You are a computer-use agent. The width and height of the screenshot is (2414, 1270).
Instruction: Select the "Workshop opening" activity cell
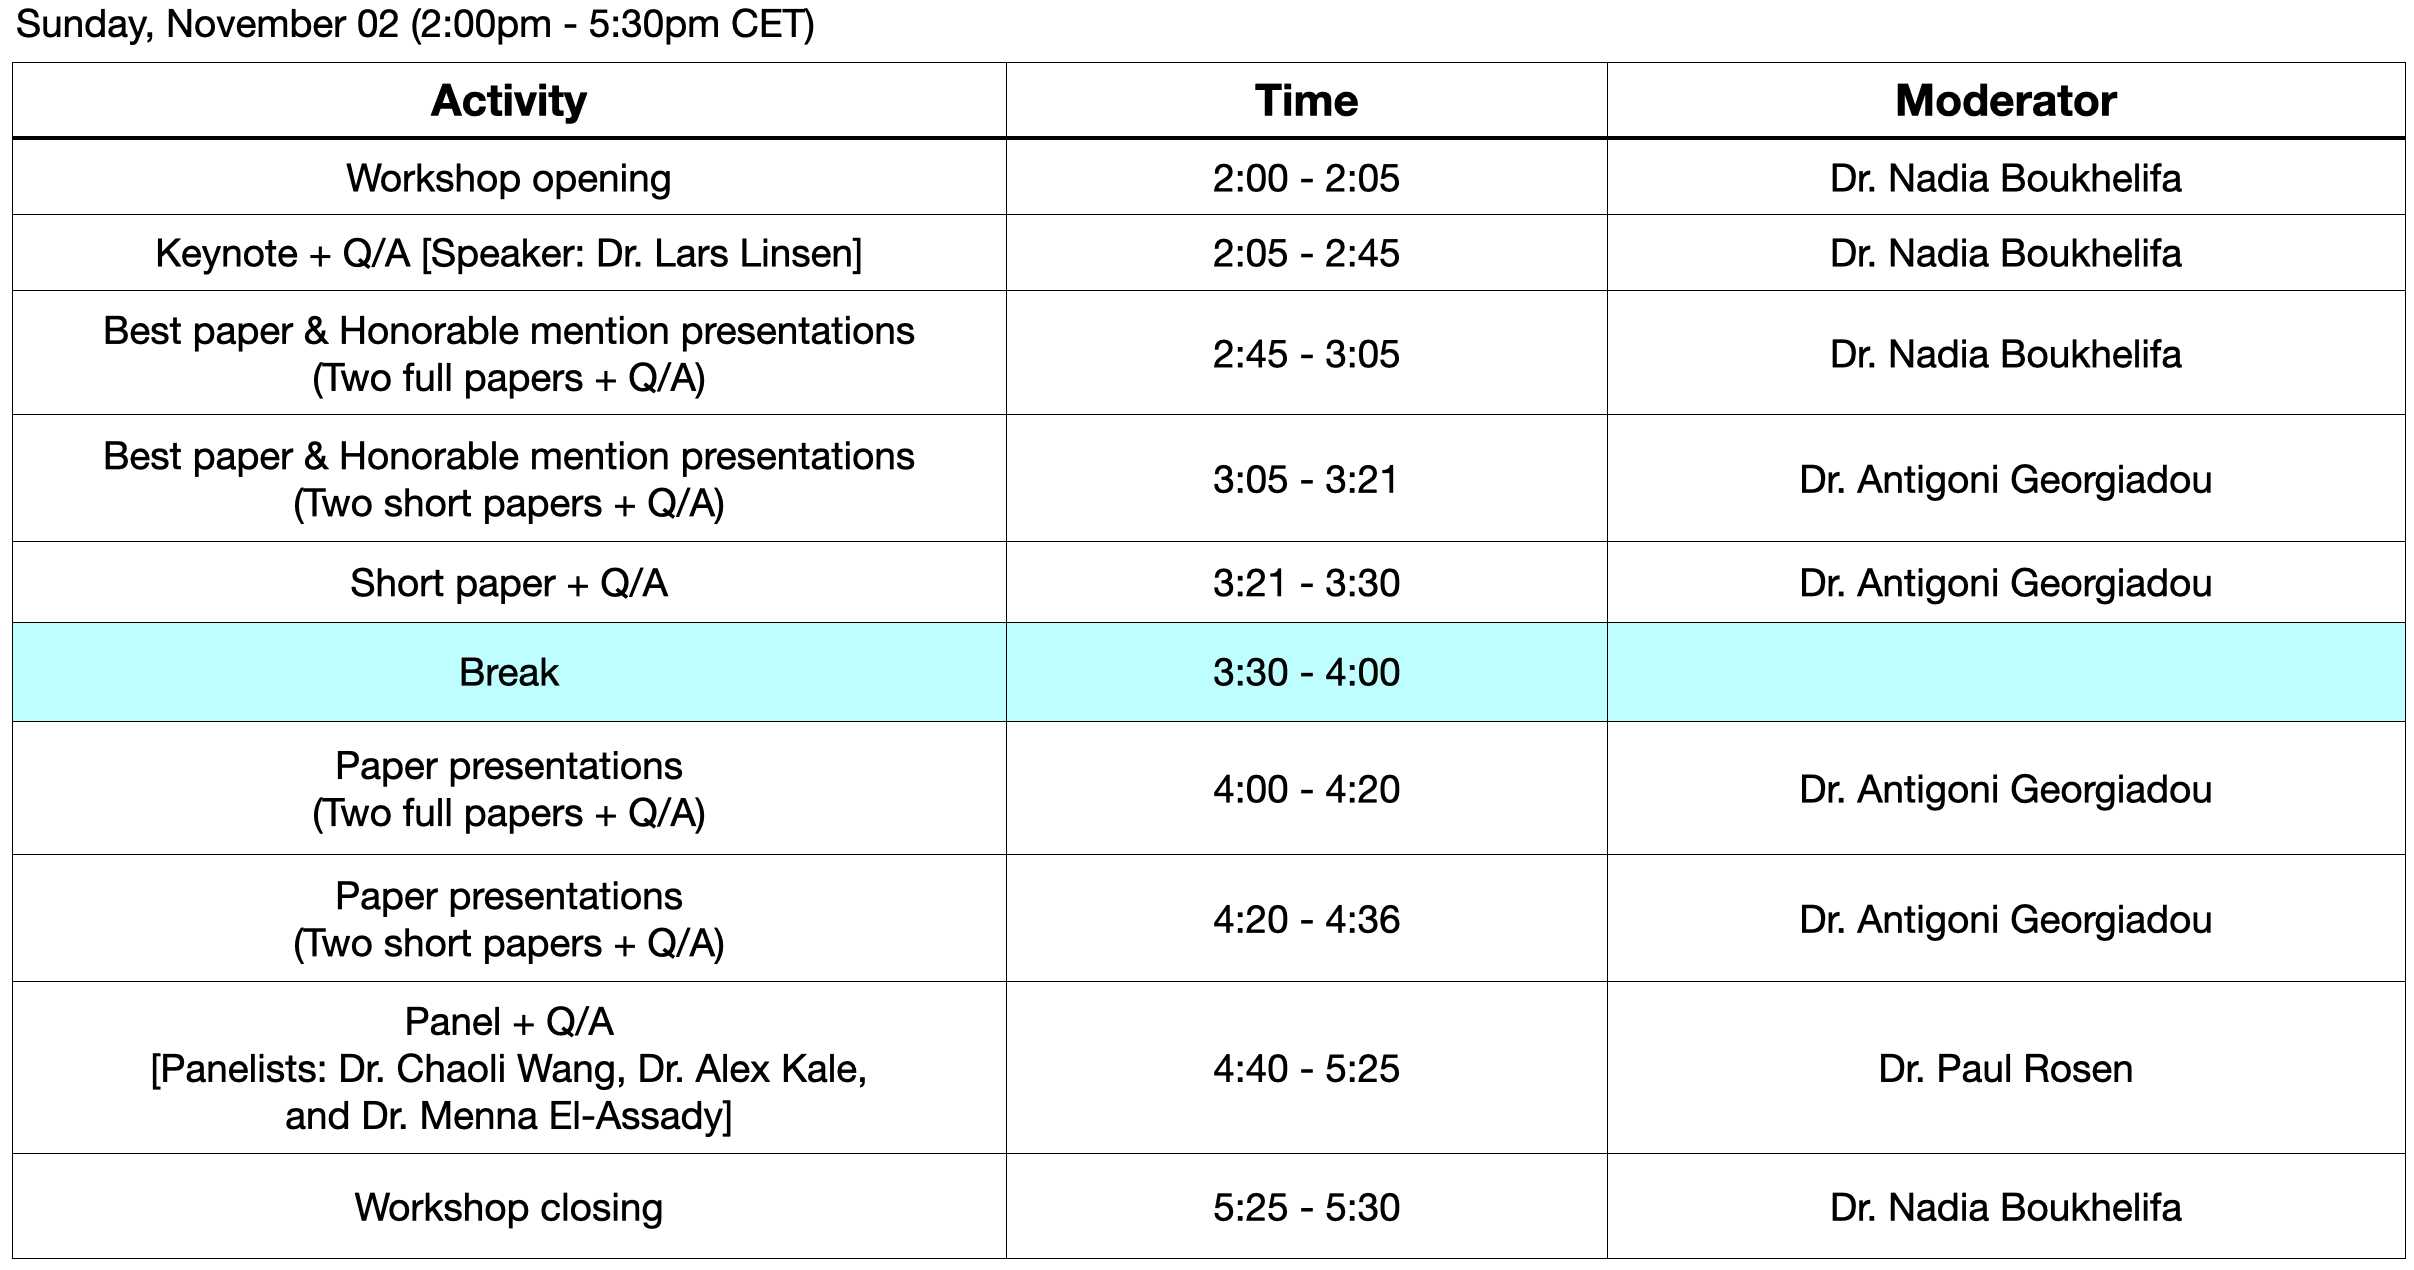click(508, 179)
